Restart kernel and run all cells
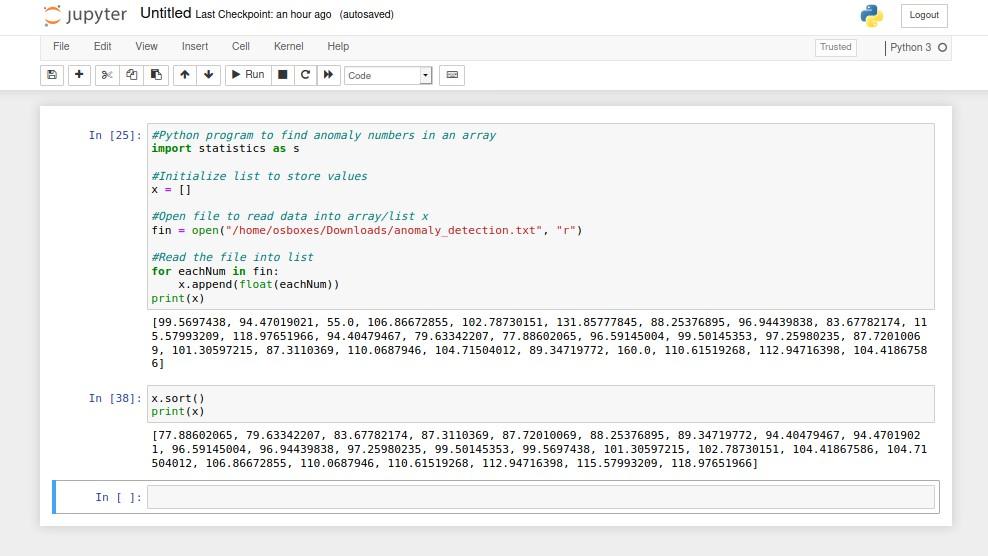The width and height of the screenshot is (988, 556). pyautogui.click(x=328, y=75)
